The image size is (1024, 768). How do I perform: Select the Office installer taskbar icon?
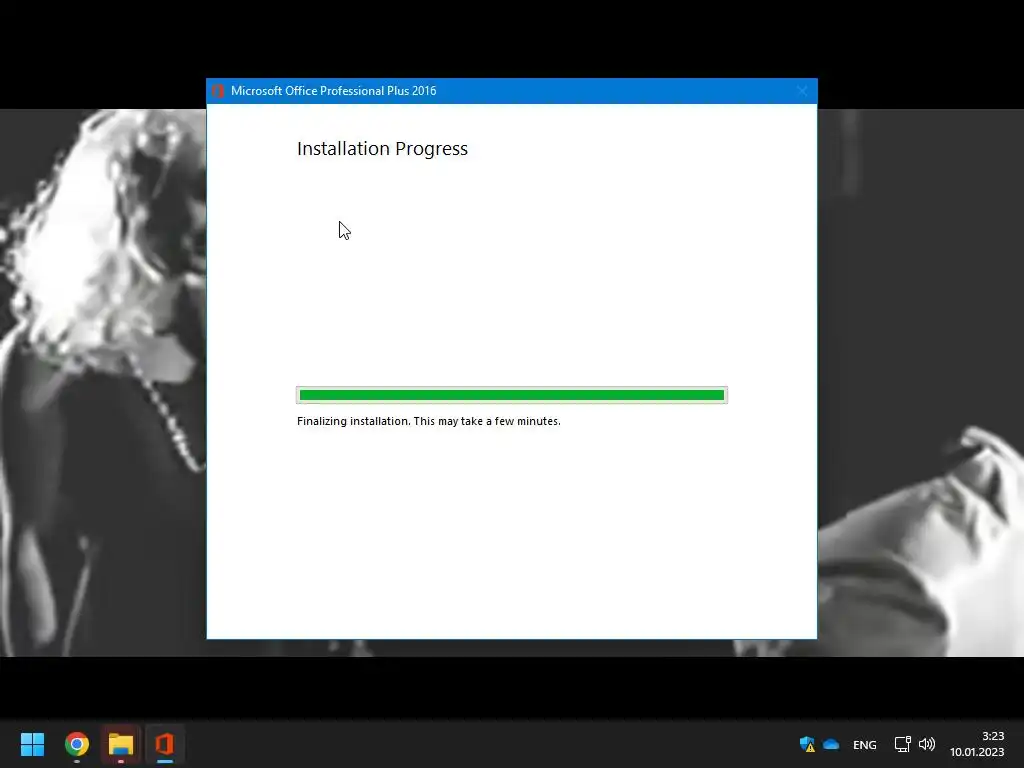click(x=165, y=744)
